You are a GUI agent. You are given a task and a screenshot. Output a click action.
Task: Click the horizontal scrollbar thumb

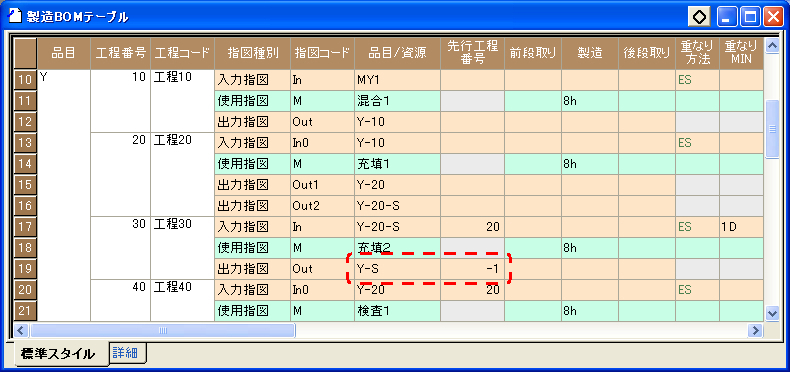[x=162, y=331]
